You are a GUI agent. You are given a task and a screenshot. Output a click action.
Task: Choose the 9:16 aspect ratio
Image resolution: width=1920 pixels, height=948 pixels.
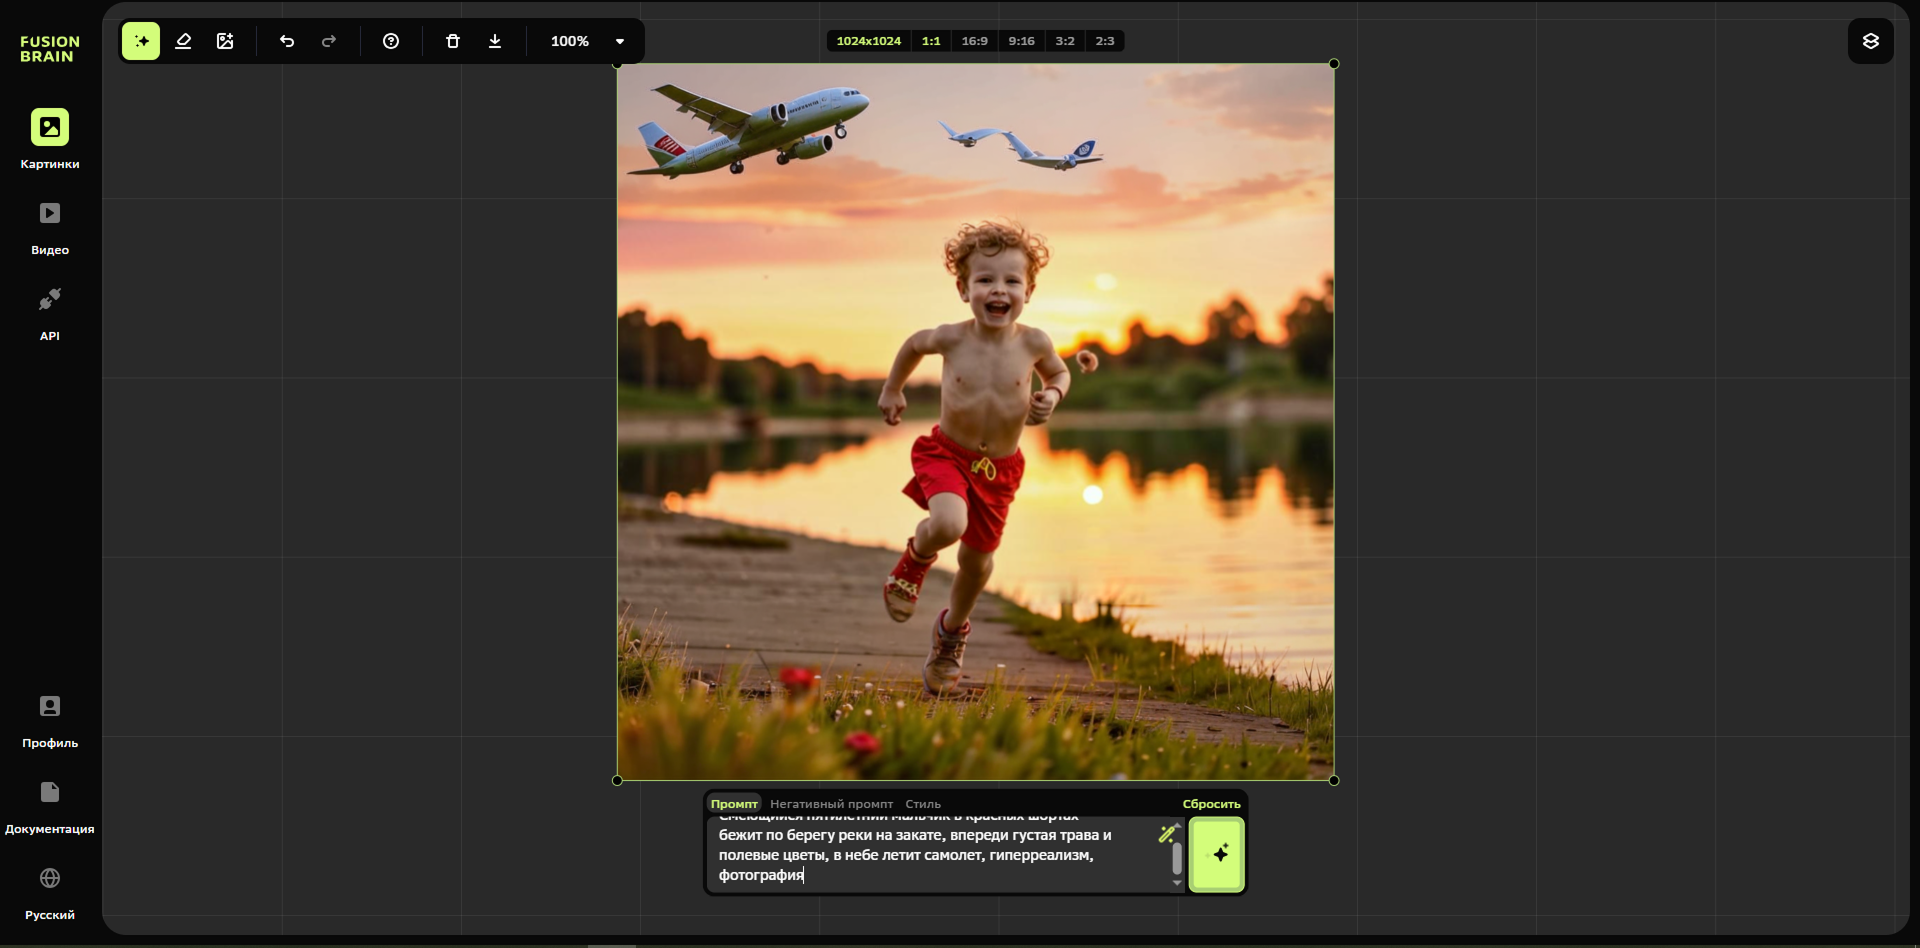tap(1021, 41)
